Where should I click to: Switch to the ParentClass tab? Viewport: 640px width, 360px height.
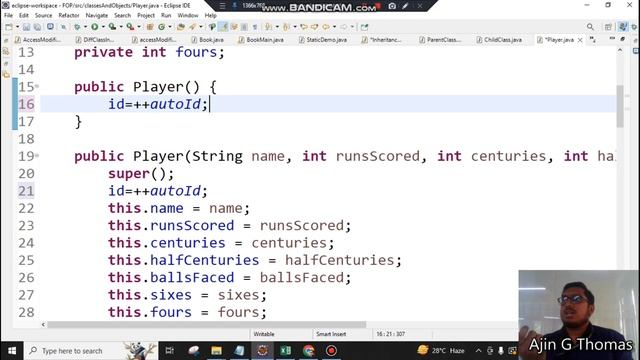pyautogui.click(x=440, y=40)
